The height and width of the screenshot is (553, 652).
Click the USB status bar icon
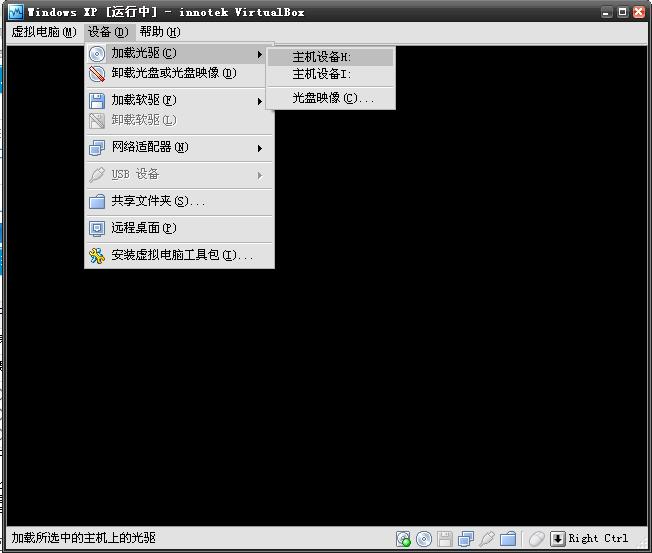tap(487, 539)
